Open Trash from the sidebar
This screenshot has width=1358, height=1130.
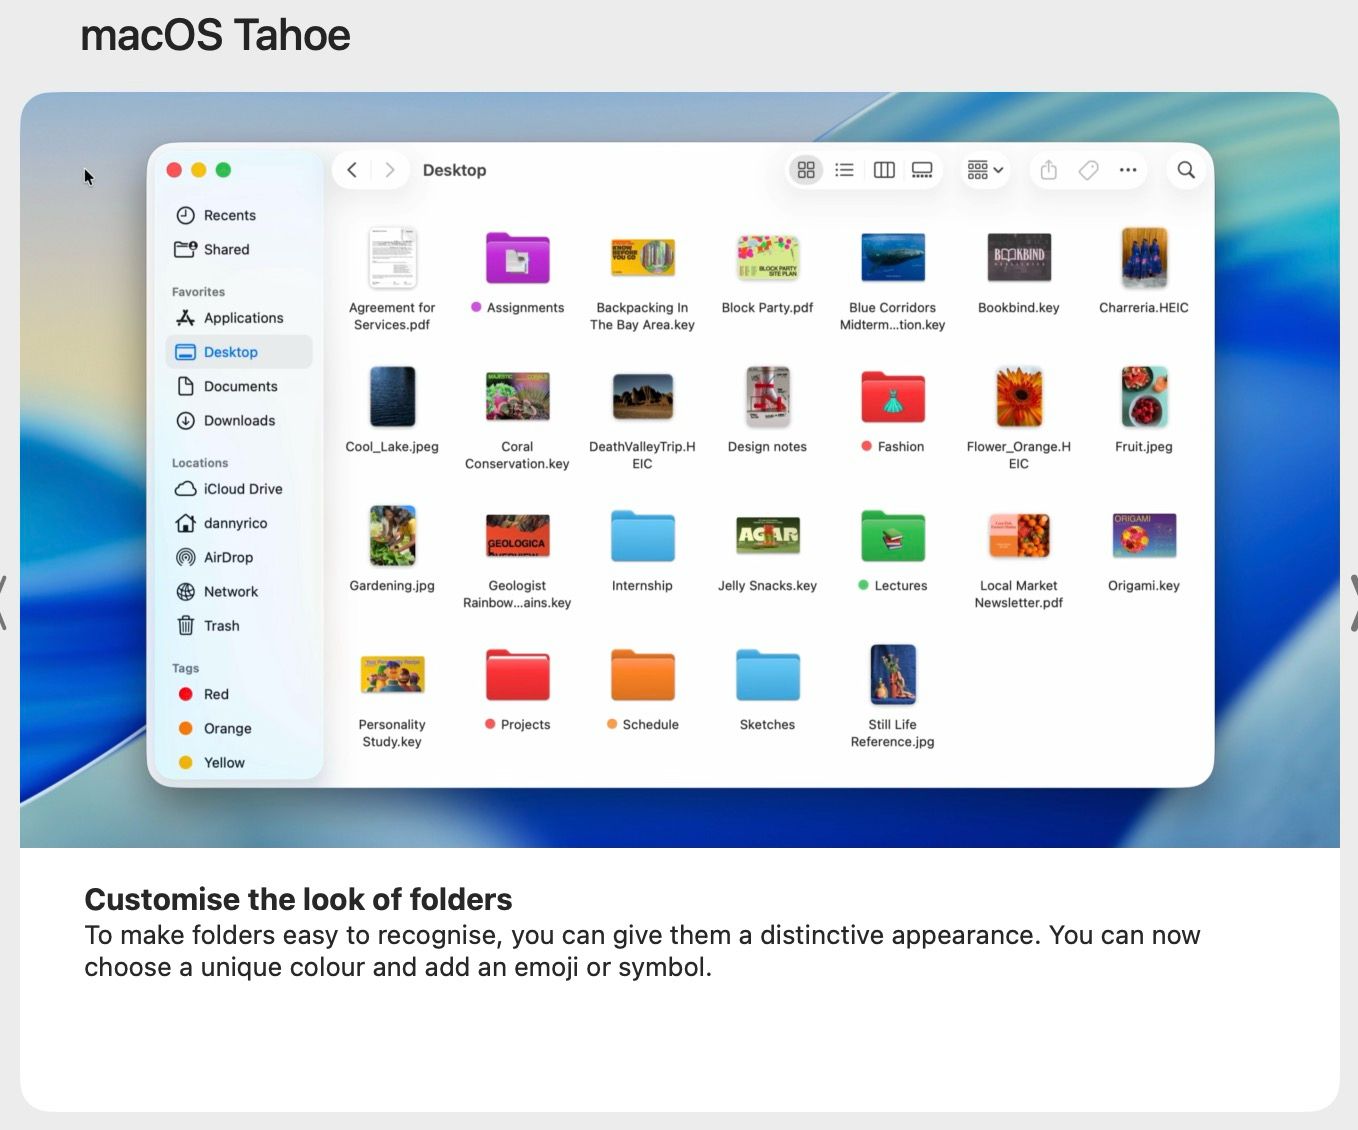coord(220,626)
